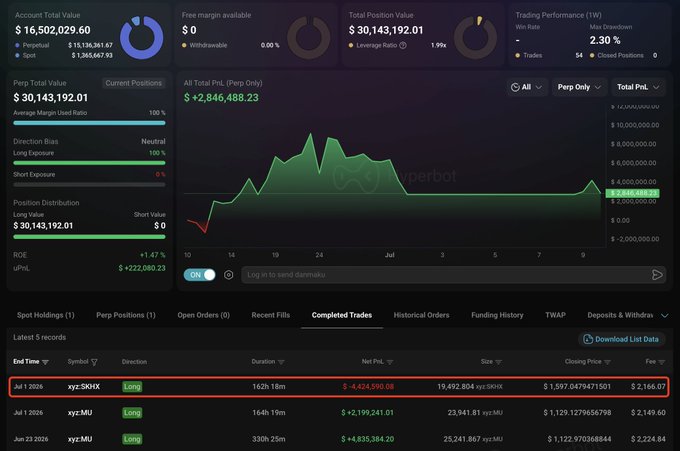Sort by Net PnL column arrow
Screen dimensions: 680x451
[389, 362]
